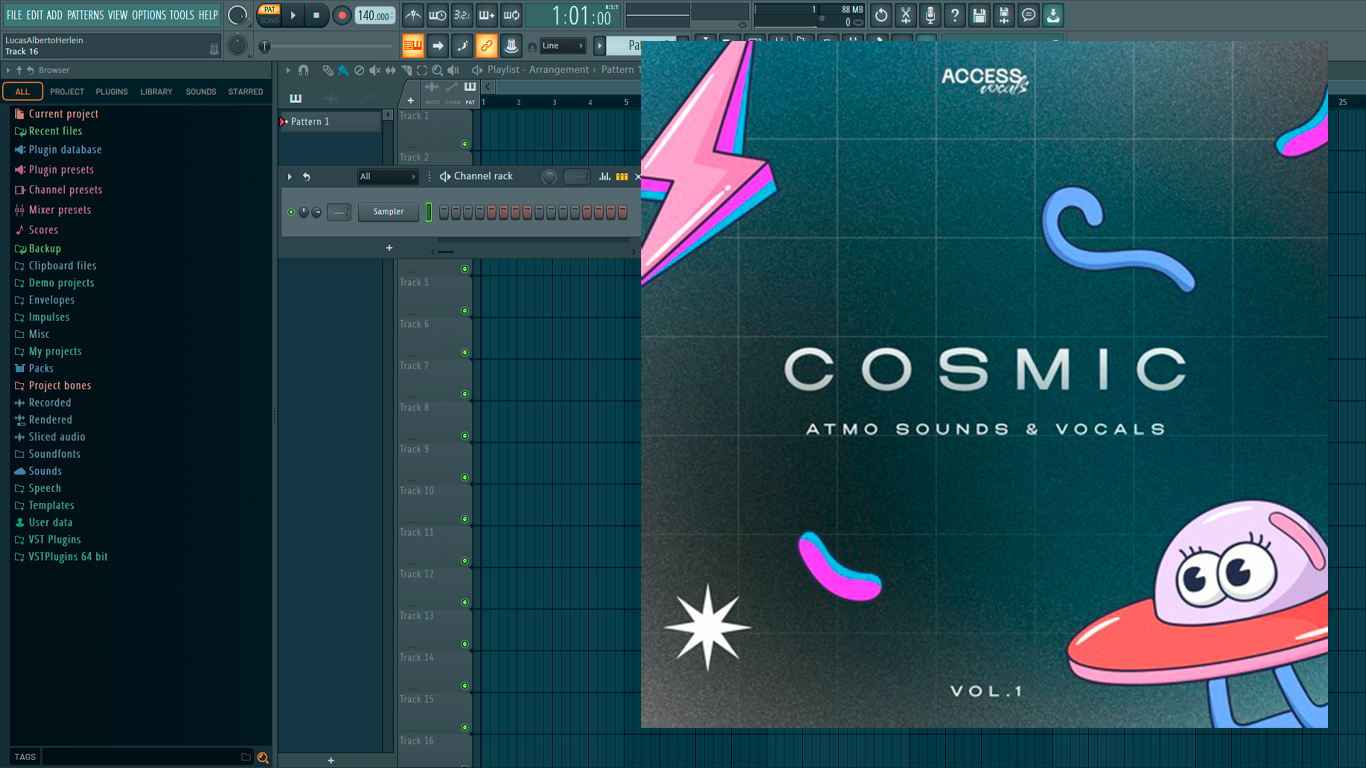Toggle the last step of the Sampler sequence
The image size is (1366, 768).
coord(623,212)
